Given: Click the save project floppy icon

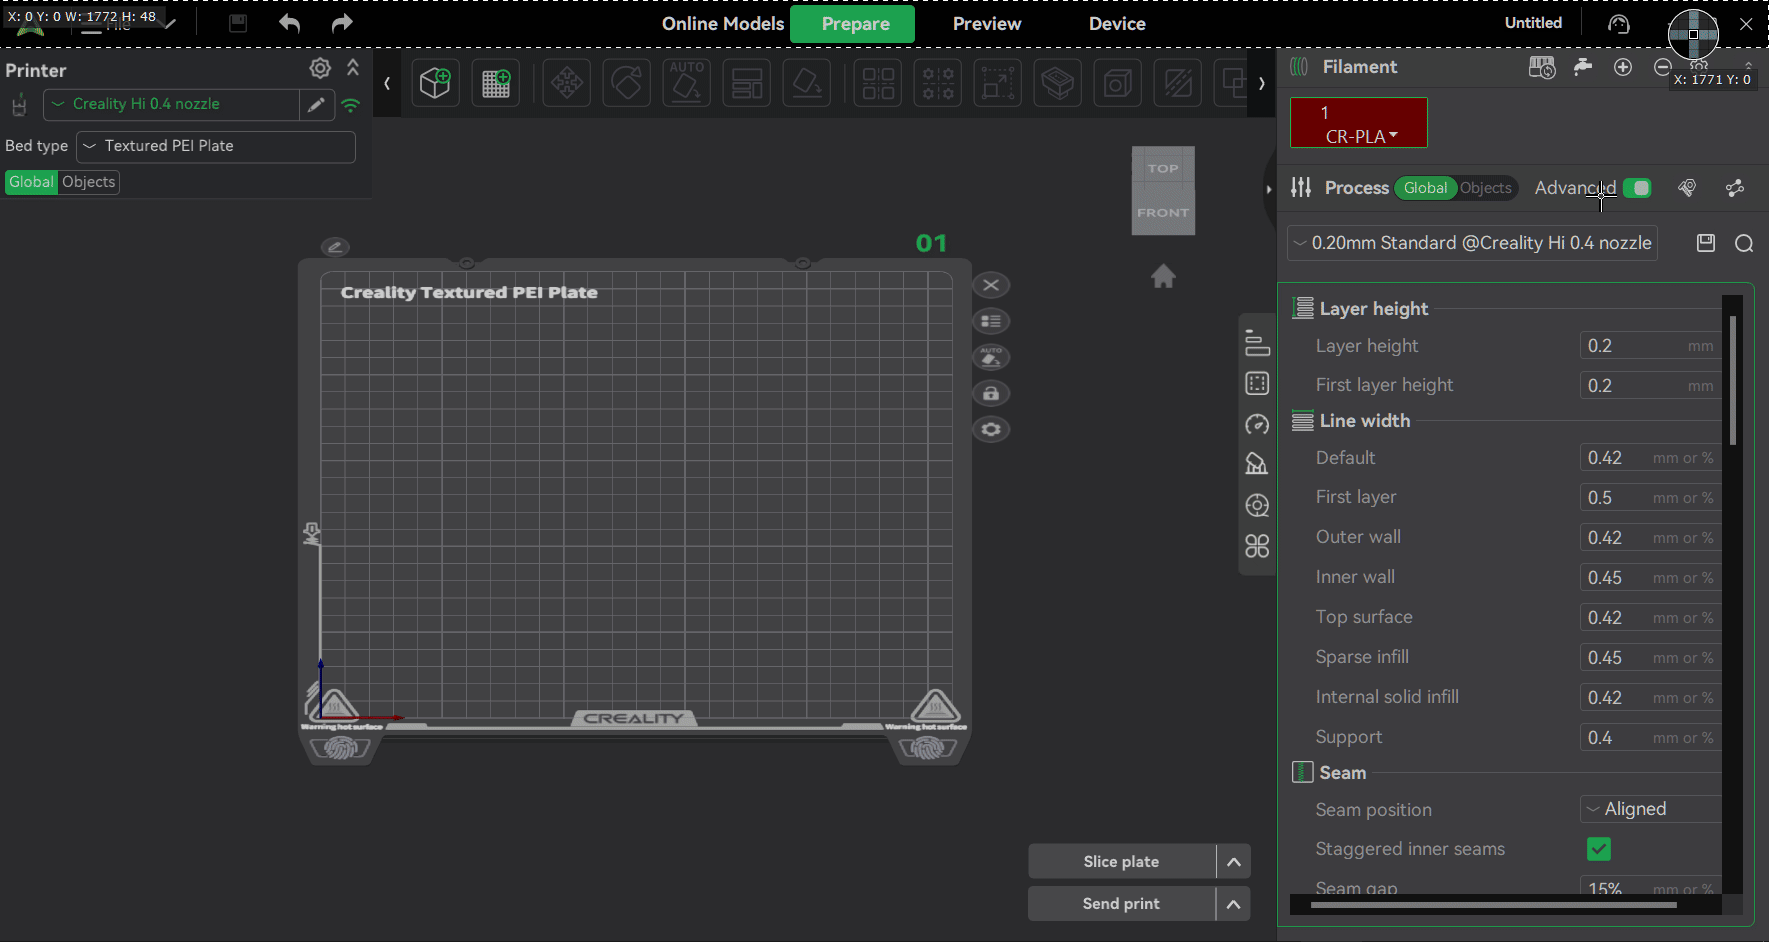Looking at the screenshot, I should click(x=238, y=23).
